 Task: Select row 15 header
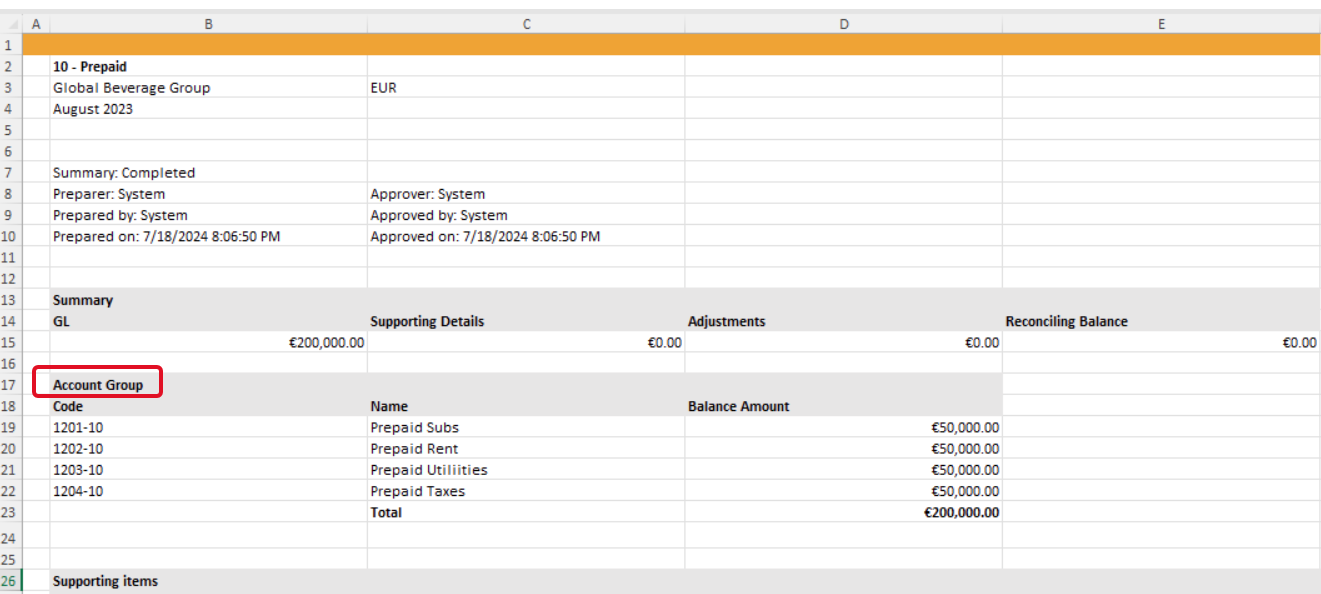coord(12,342)
